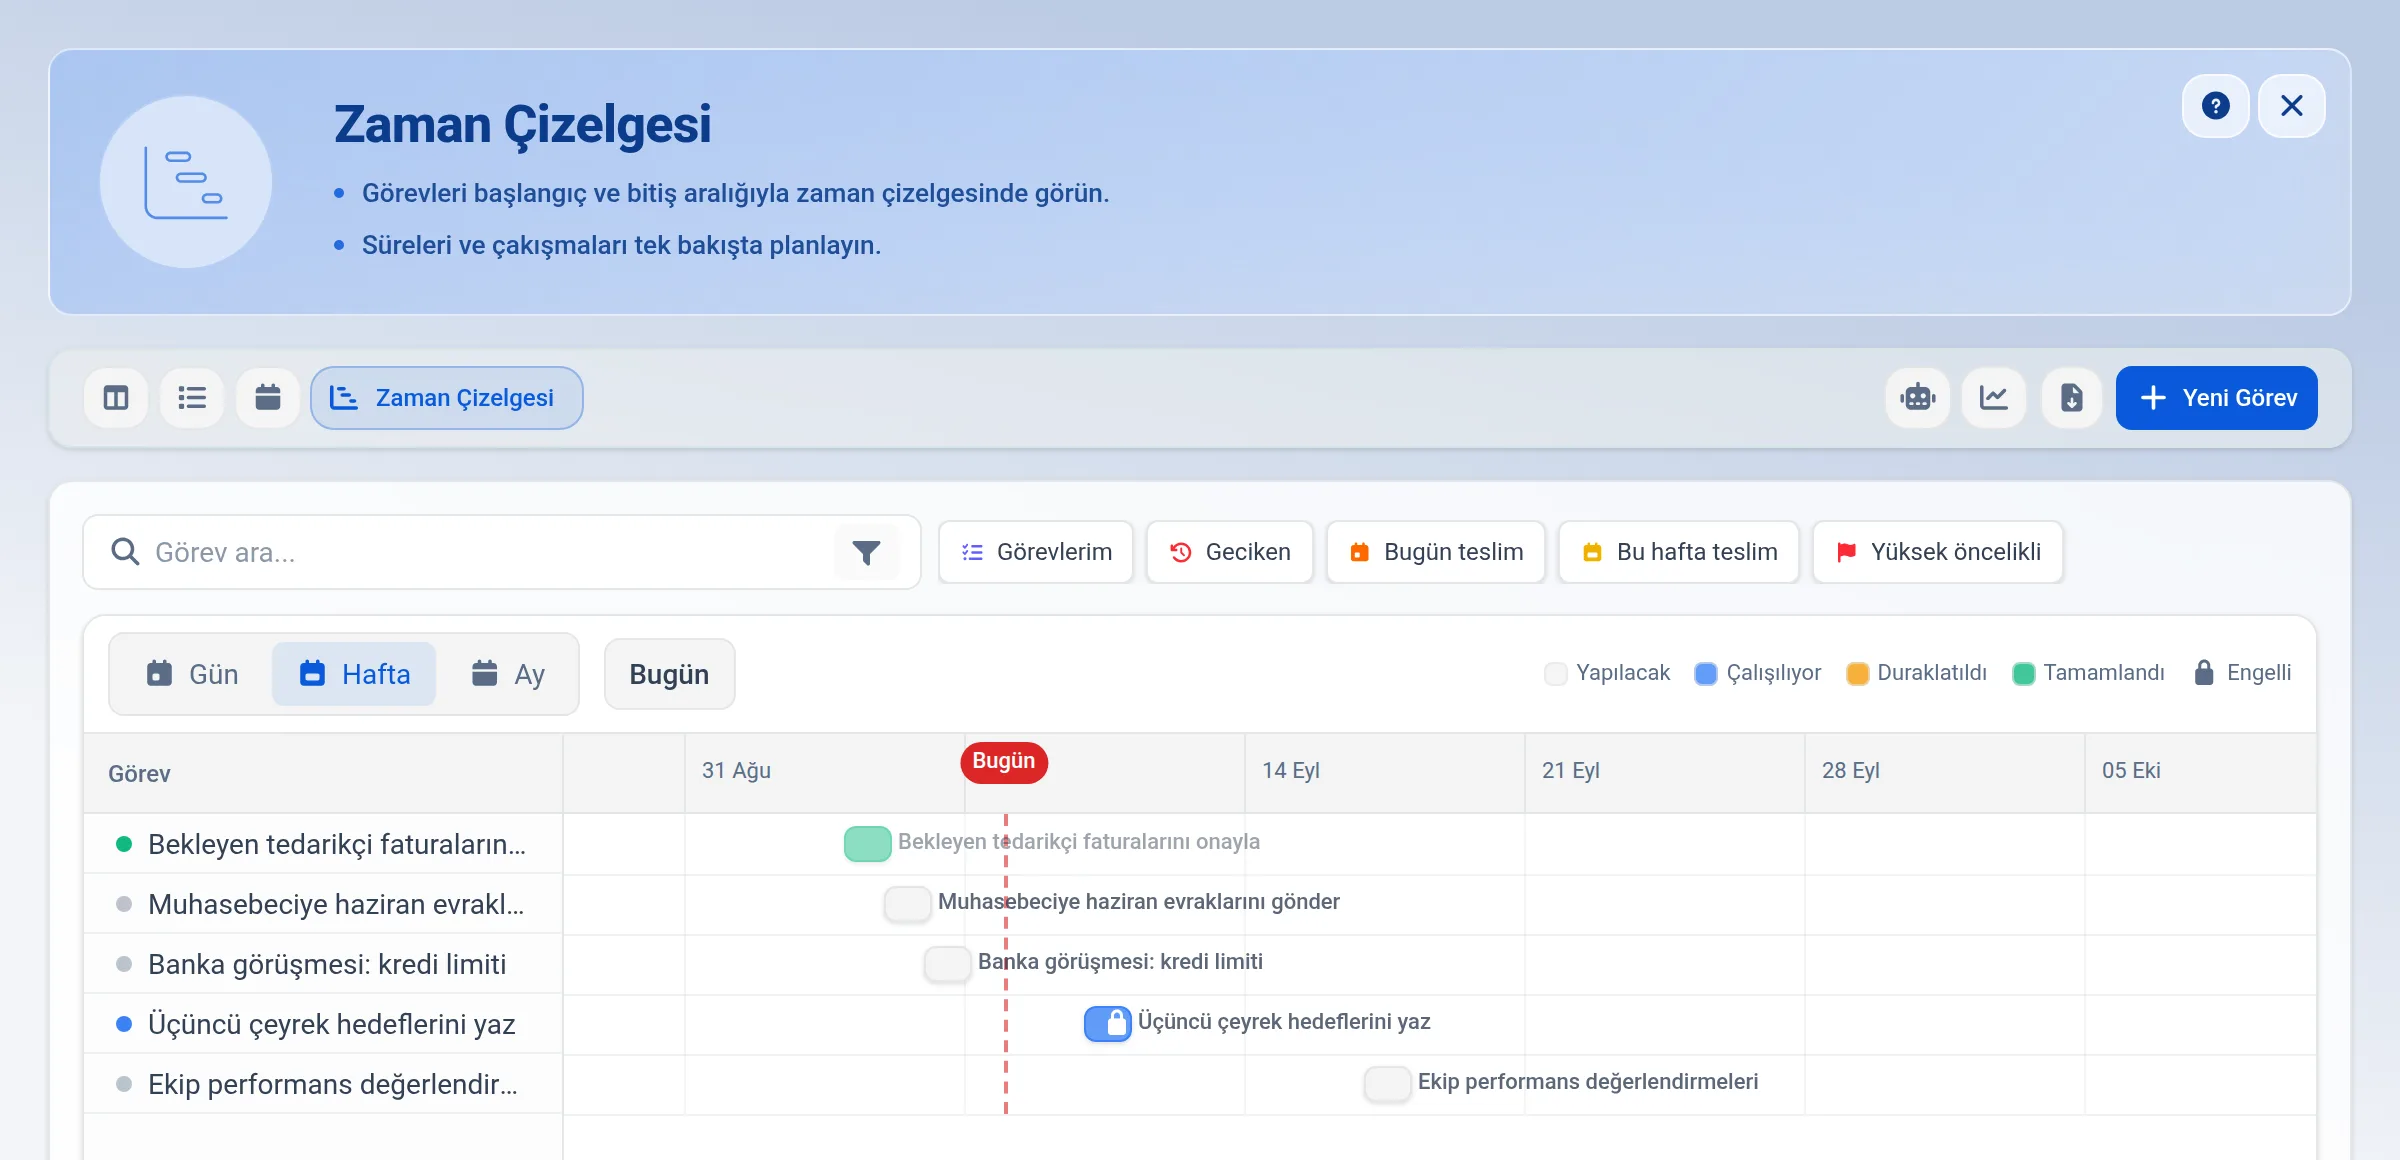Switch to the list view

click(x=192, y=398)
